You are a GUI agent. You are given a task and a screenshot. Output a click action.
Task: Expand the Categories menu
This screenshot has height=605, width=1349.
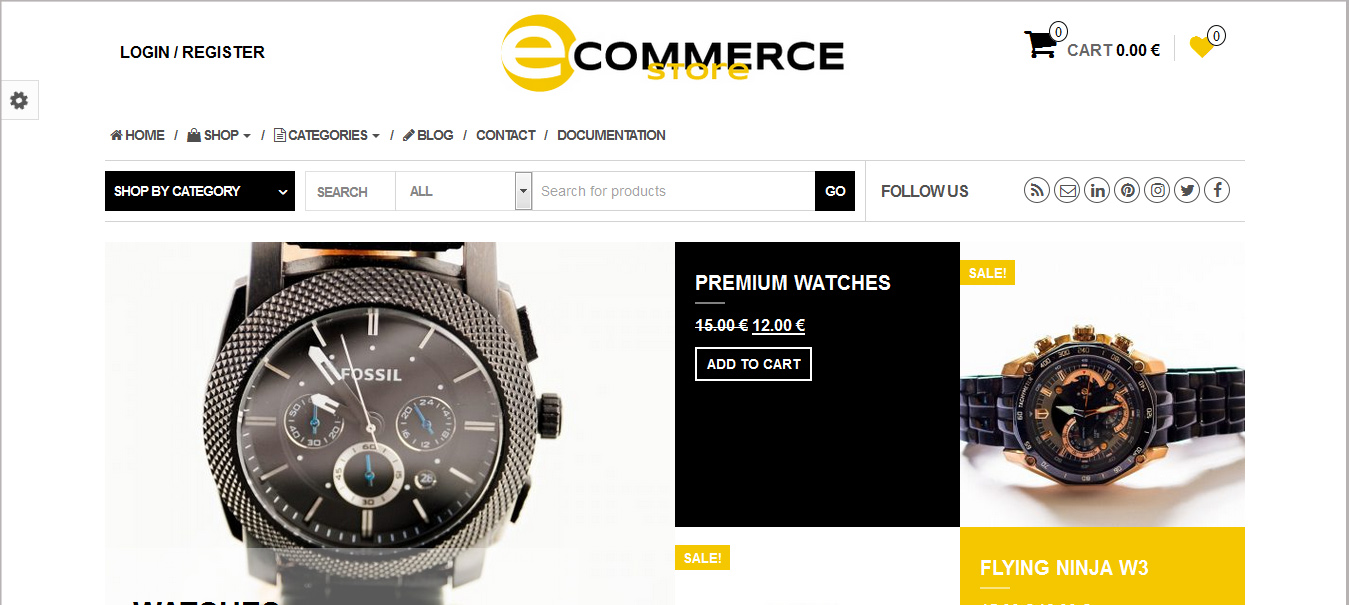(327, 135)
